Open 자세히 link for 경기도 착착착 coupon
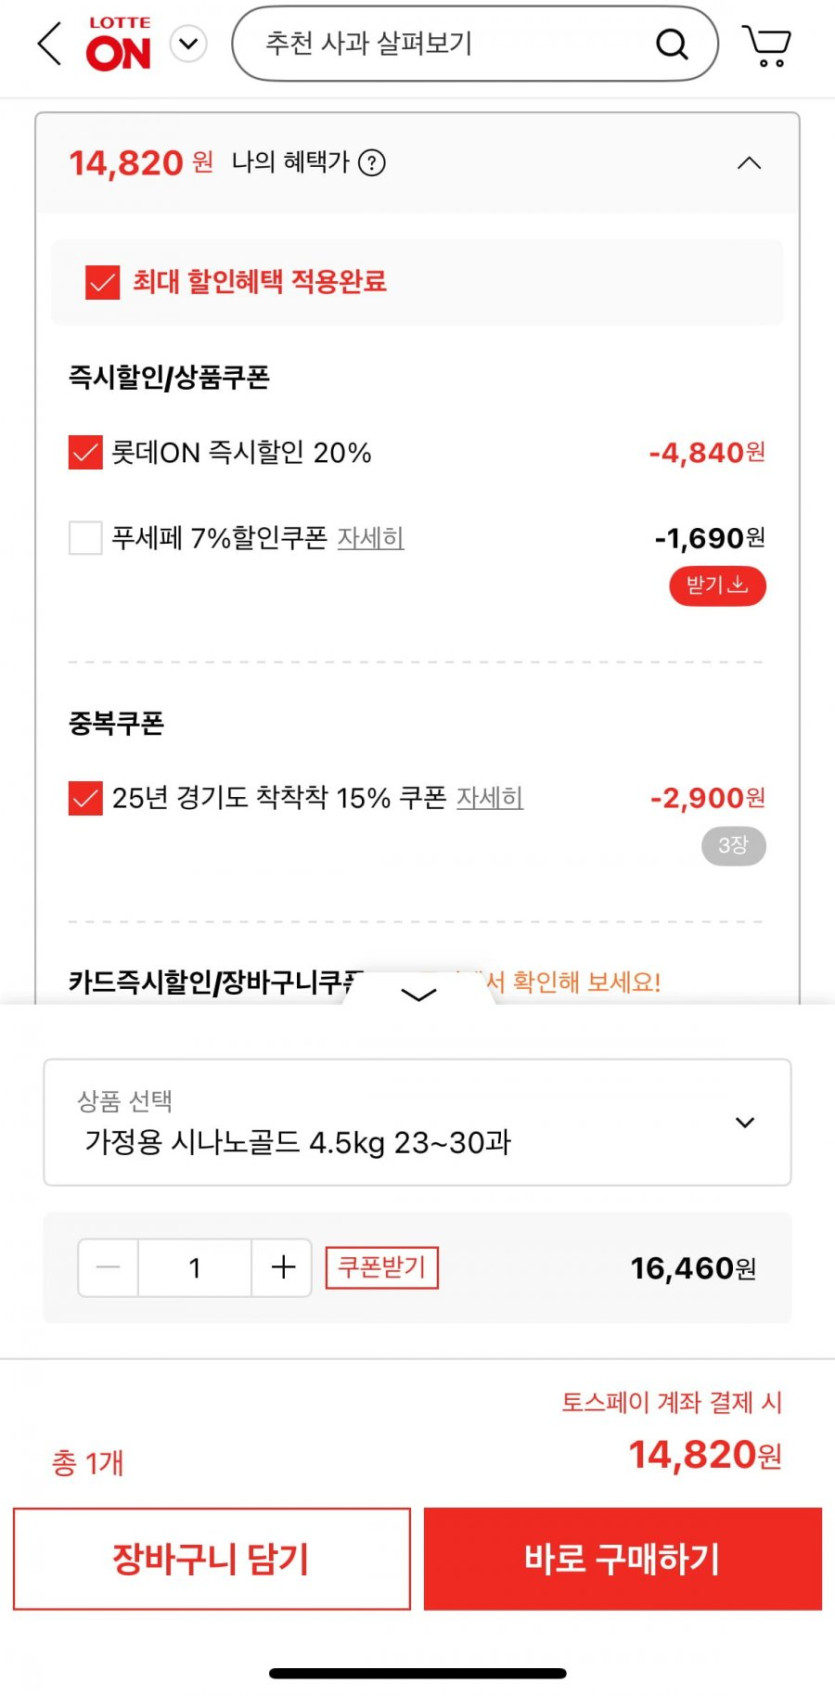The image size is (835, 1696). point(490,798)
